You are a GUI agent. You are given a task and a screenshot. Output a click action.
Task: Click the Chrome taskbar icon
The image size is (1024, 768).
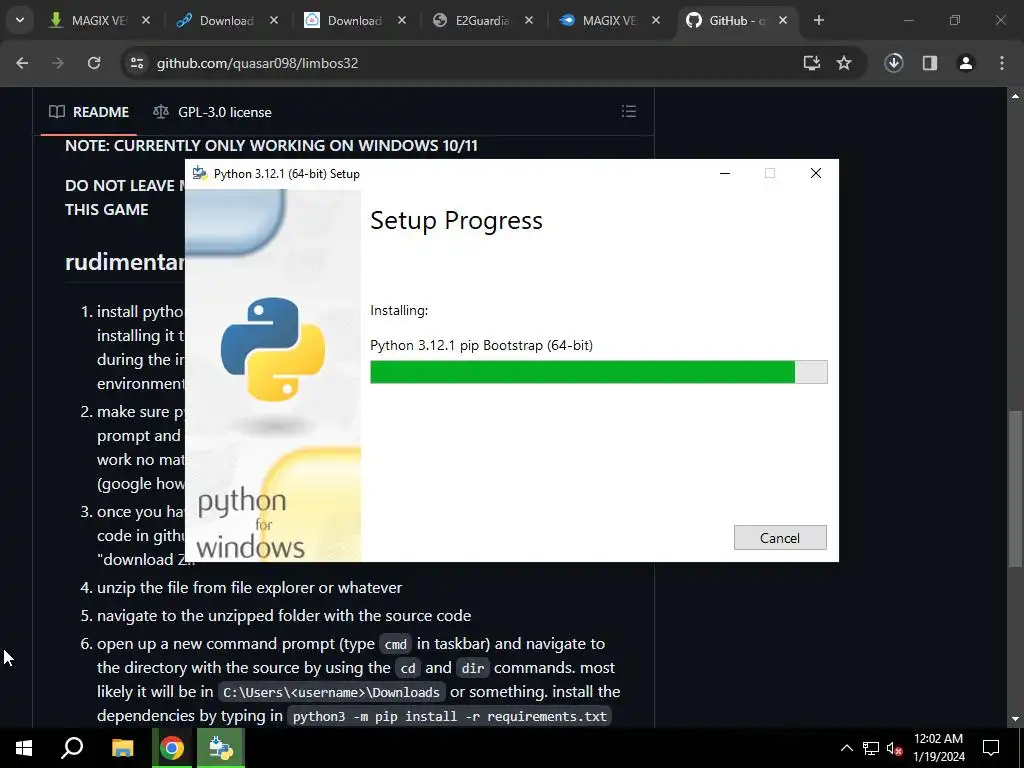point(172,748)
